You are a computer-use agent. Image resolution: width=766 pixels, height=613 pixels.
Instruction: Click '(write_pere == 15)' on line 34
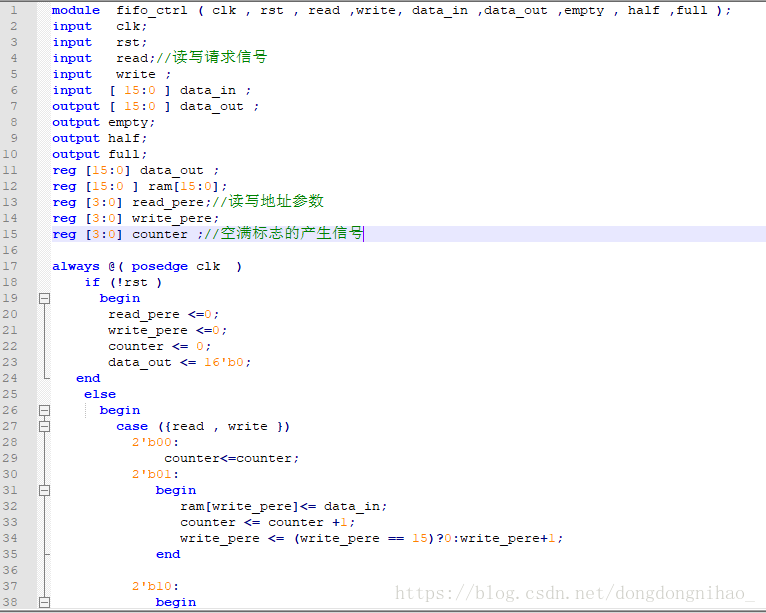point(364,539)
